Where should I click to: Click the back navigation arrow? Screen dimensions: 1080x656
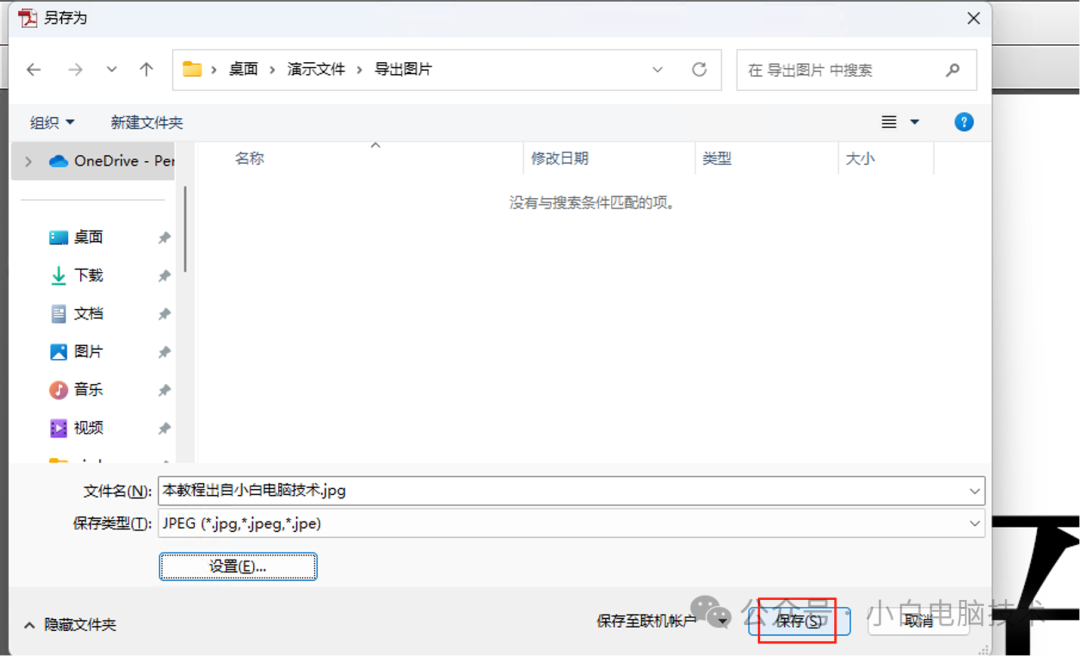pyautogui.click(x=33, y=69)
